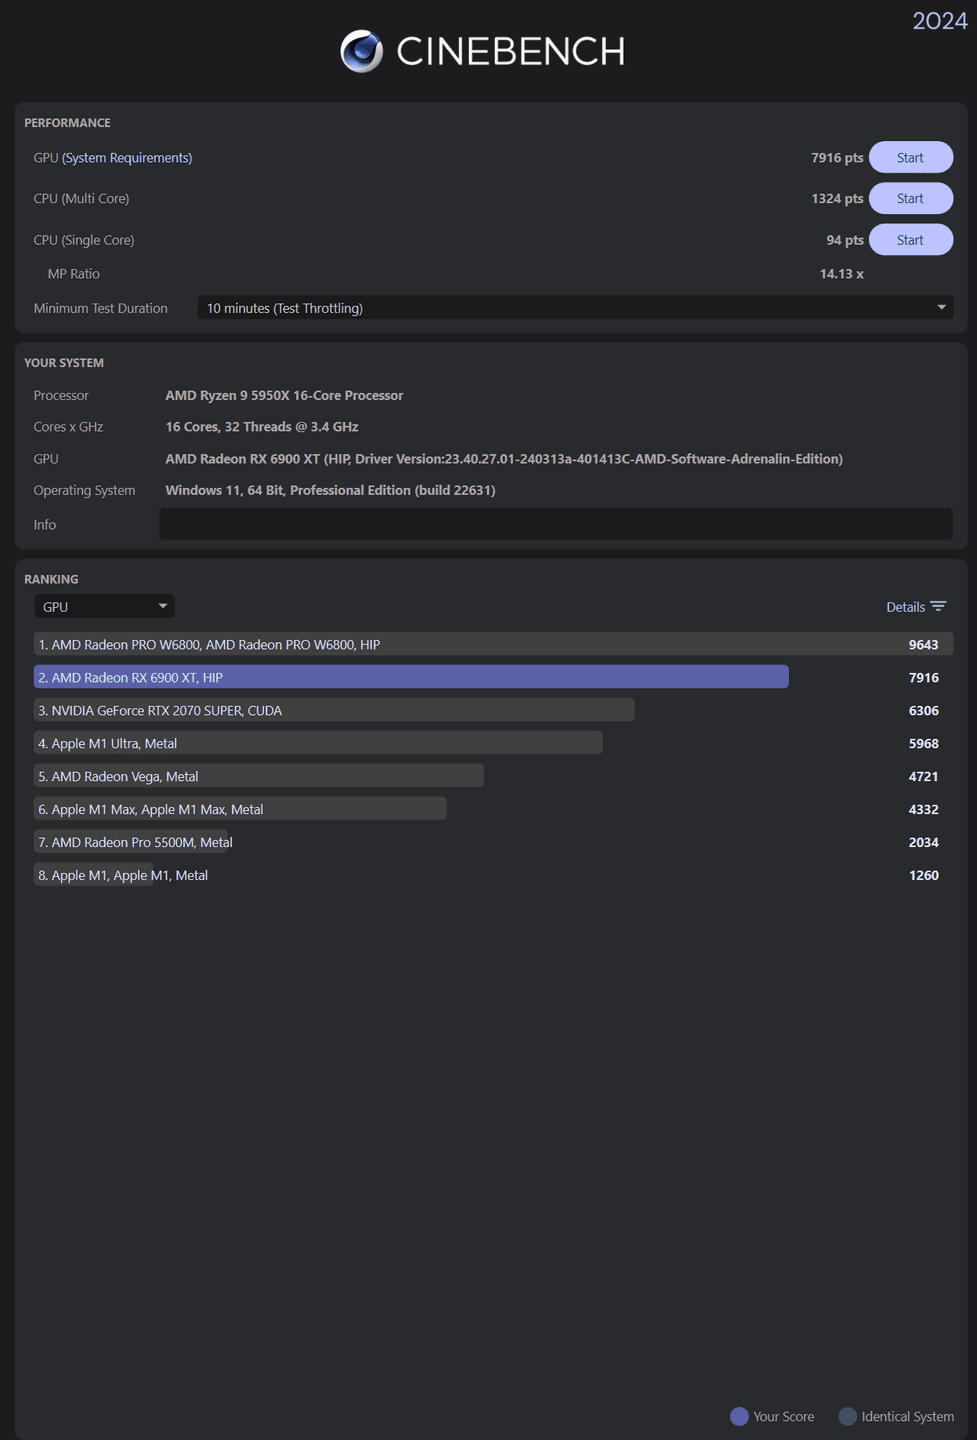Click the 1324 pts multi core score
The image size is (977, 1440).
click(x=837, y=199)
